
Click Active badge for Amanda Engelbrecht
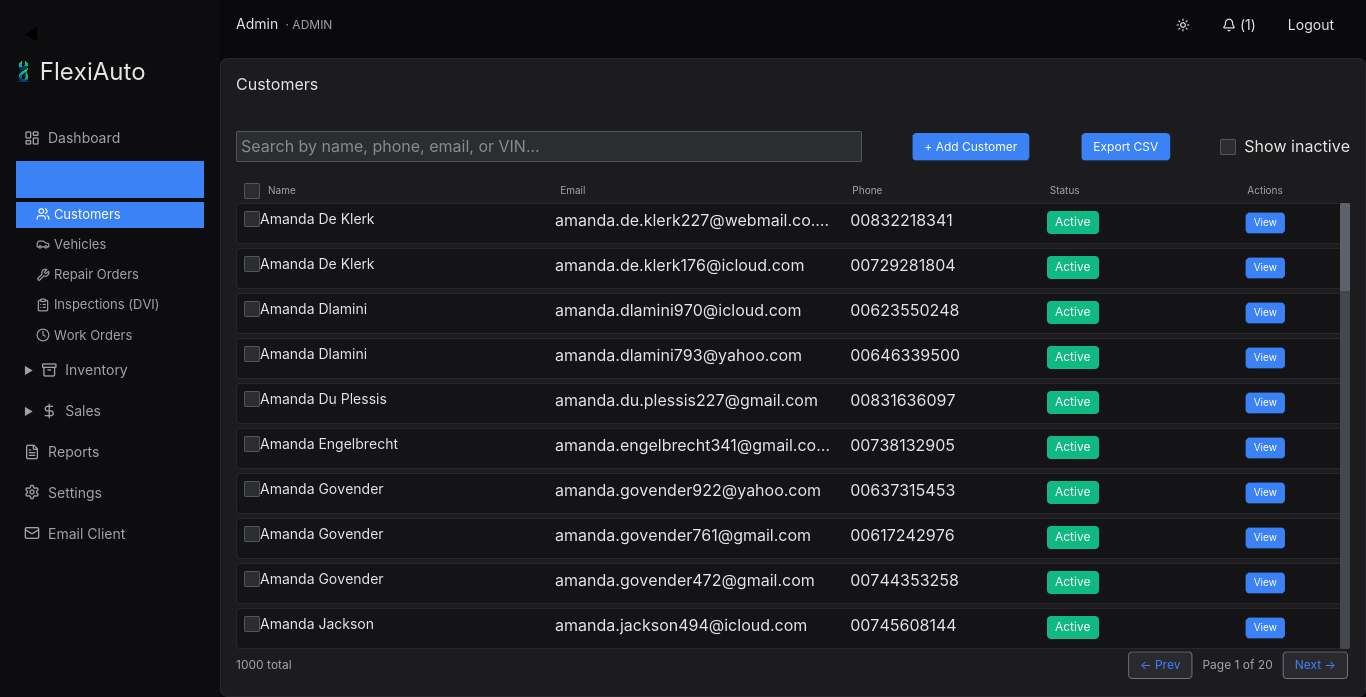1073,447
